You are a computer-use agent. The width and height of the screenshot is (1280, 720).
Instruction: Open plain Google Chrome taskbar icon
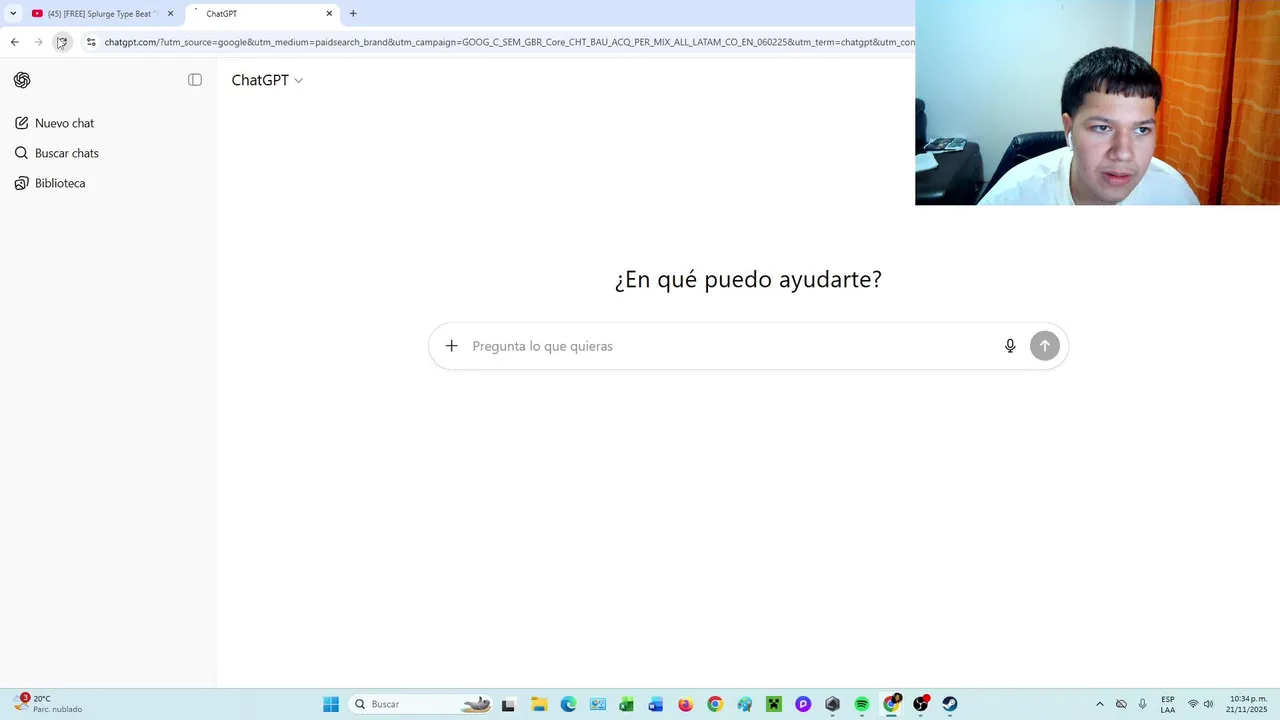point(715,704)
